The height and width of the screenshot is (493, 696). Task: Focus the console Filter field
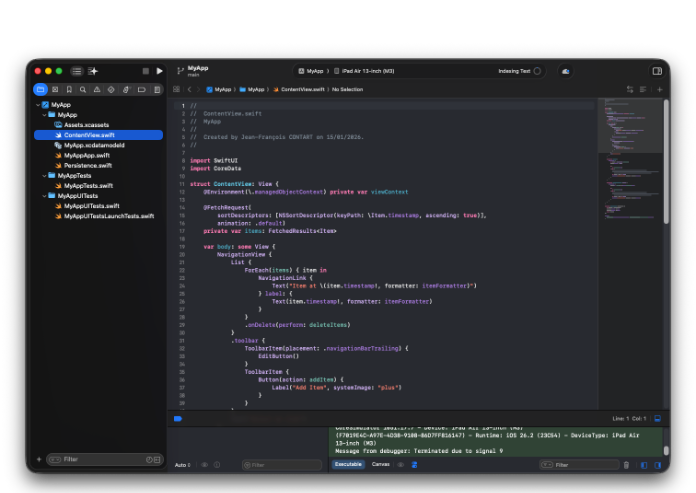[579, 465]
